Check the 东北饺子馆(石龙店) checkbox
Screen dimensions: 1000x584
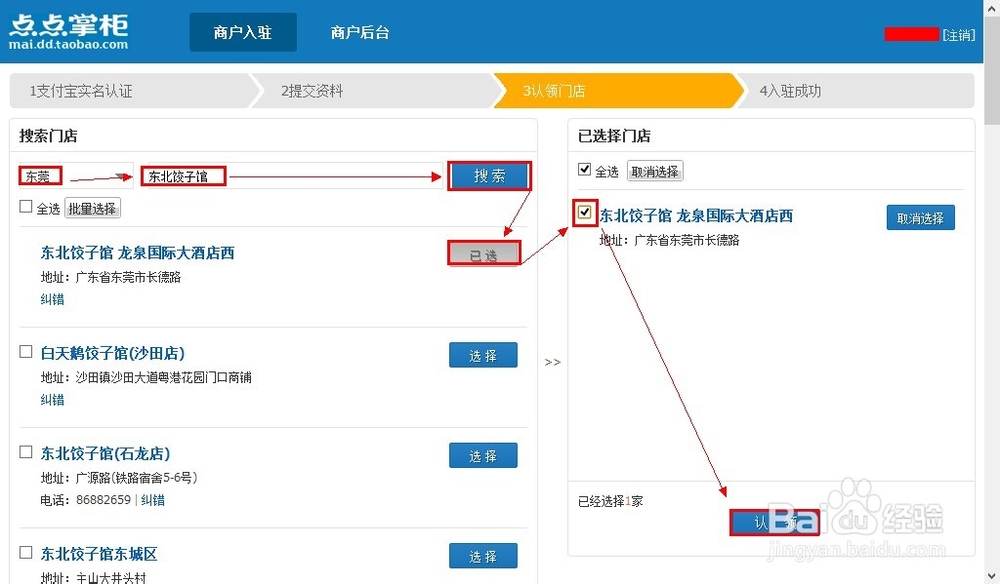(25, 452)
